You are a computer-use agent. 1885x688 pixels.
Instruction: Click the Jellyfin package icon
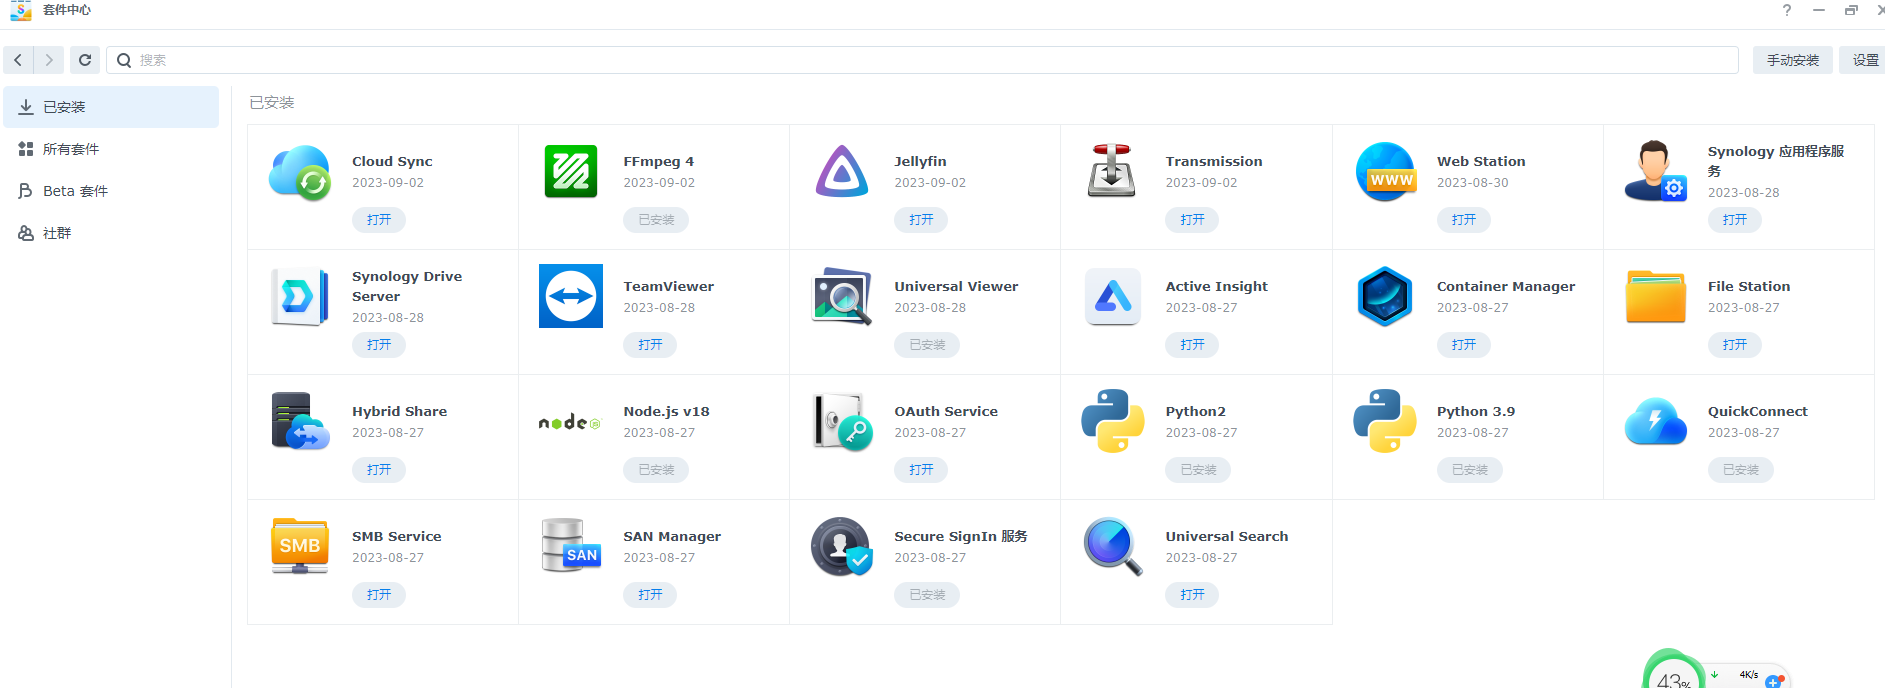(x=842, y=172)
